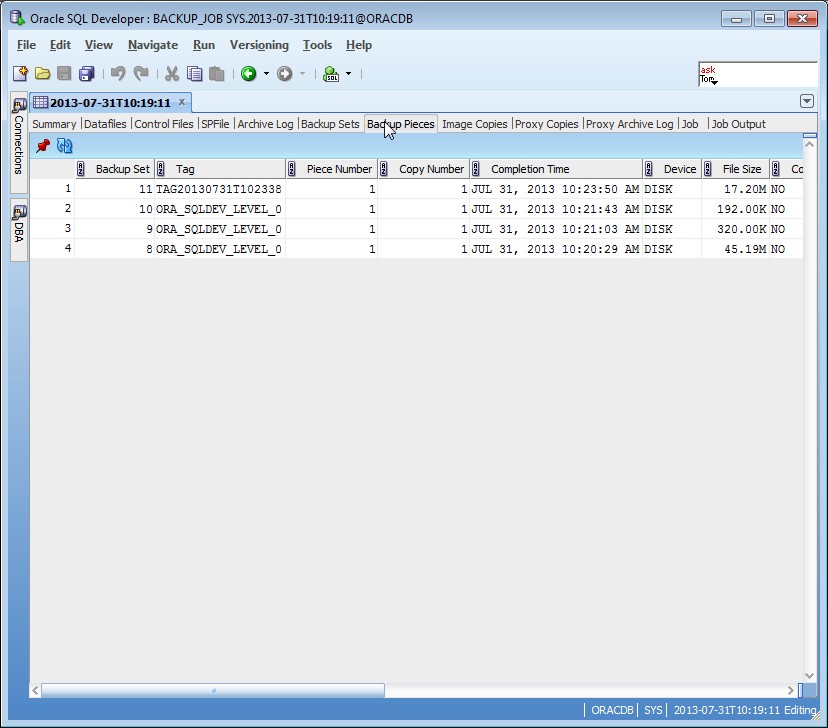Viewport: 828px width, 728px height.
Task: Click the Completion Time column sort icon
Action: pos(476,169)
